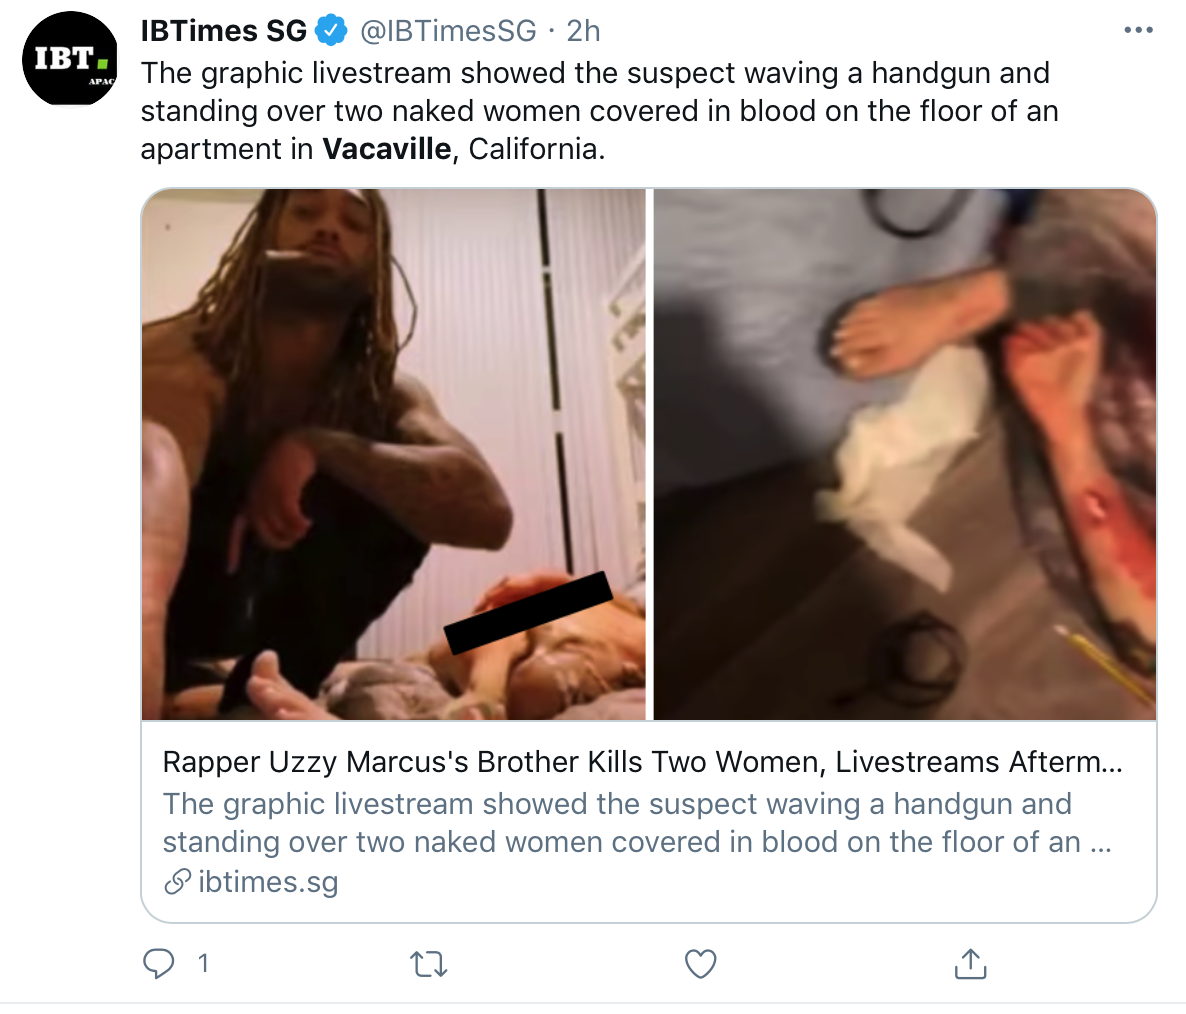Viewport: 1186px width, 1014px height.
Task: Open the IBT profile avatar
Action: (x=69, y=60)
